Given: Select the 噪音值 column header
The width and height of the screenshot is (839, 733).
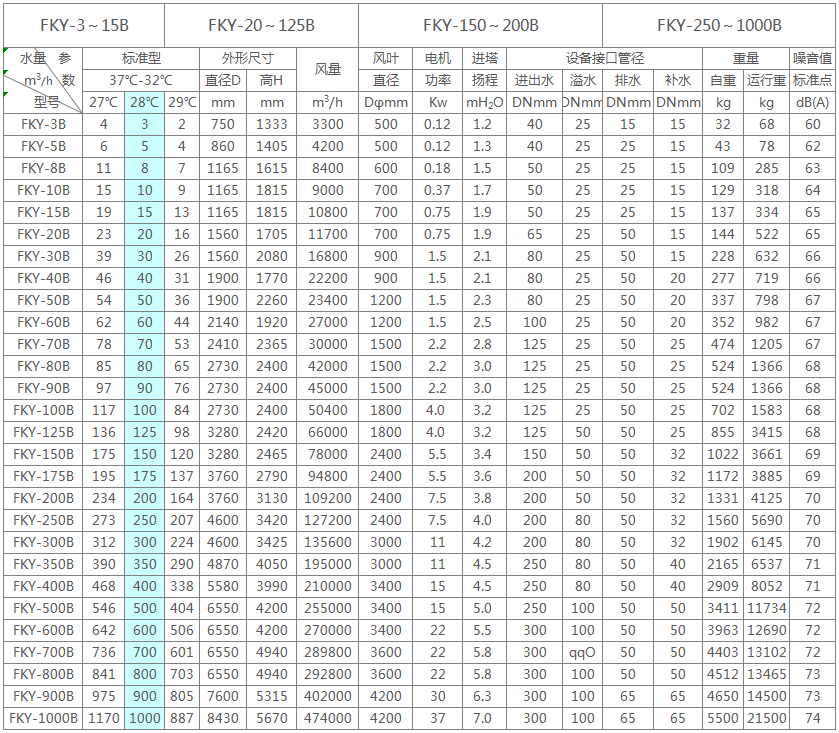Looking at the screenshot, I should click(812, 58).
